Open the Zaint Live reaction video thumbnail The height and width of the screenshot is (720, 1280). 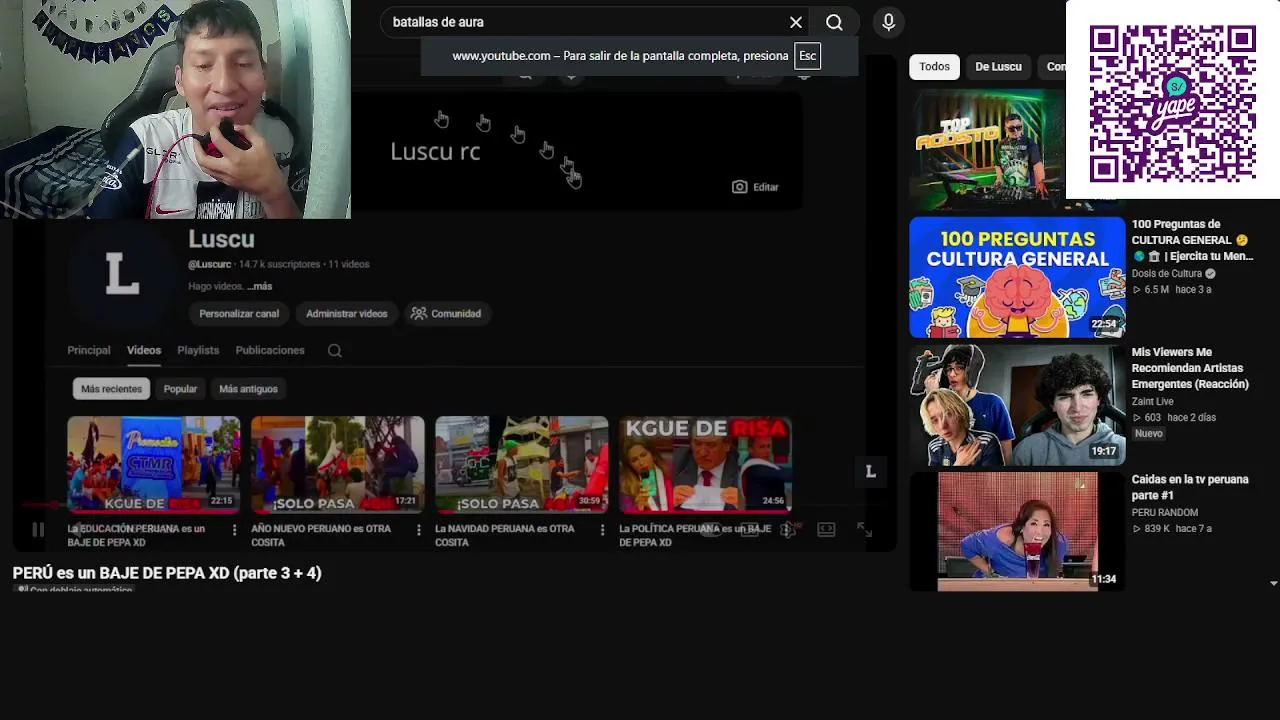pos(1017,406)
